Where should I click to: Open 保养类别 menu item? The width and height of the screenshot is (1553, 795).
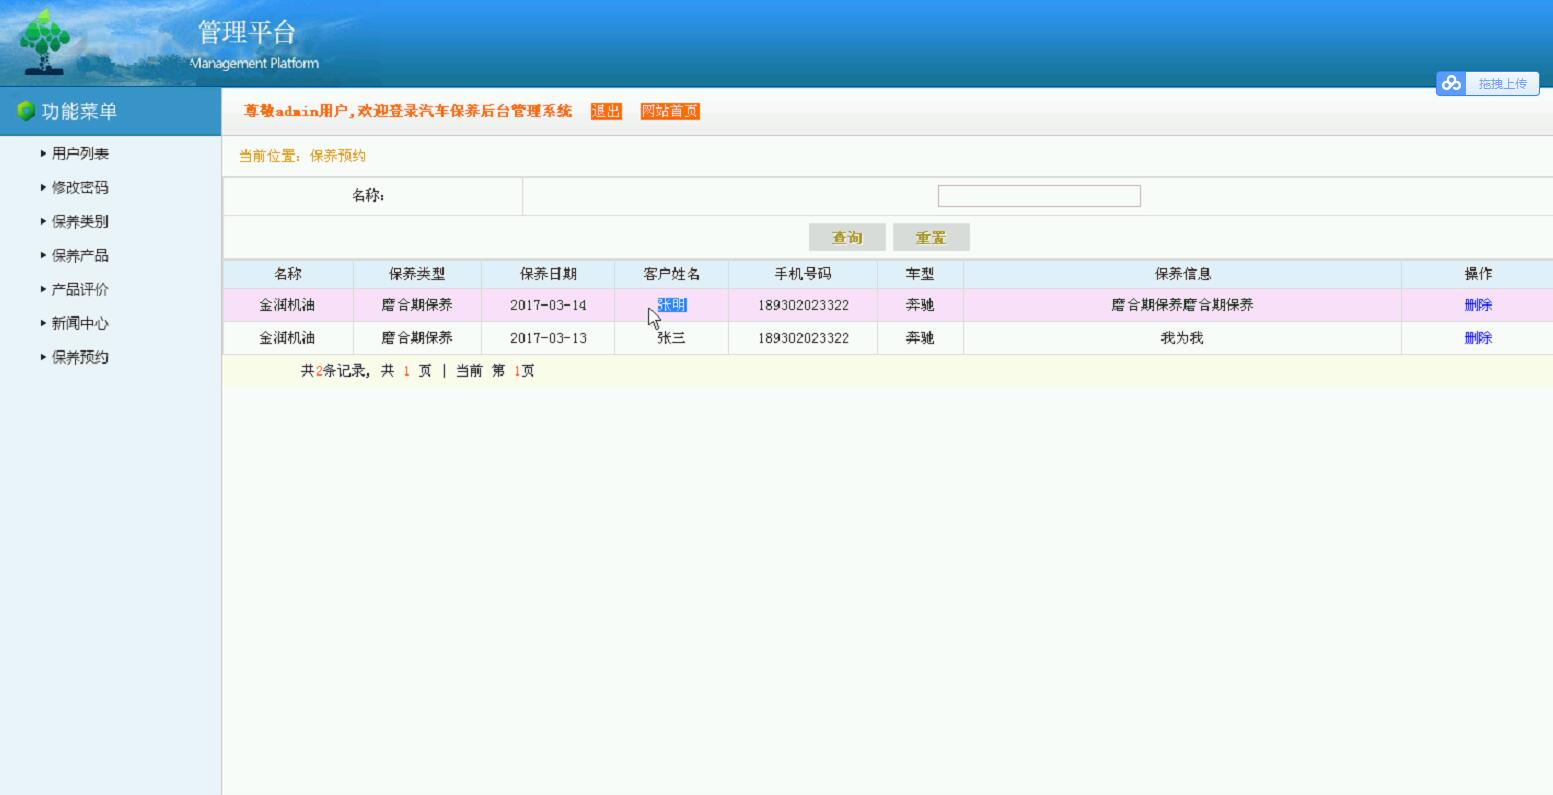click(80, 222)
